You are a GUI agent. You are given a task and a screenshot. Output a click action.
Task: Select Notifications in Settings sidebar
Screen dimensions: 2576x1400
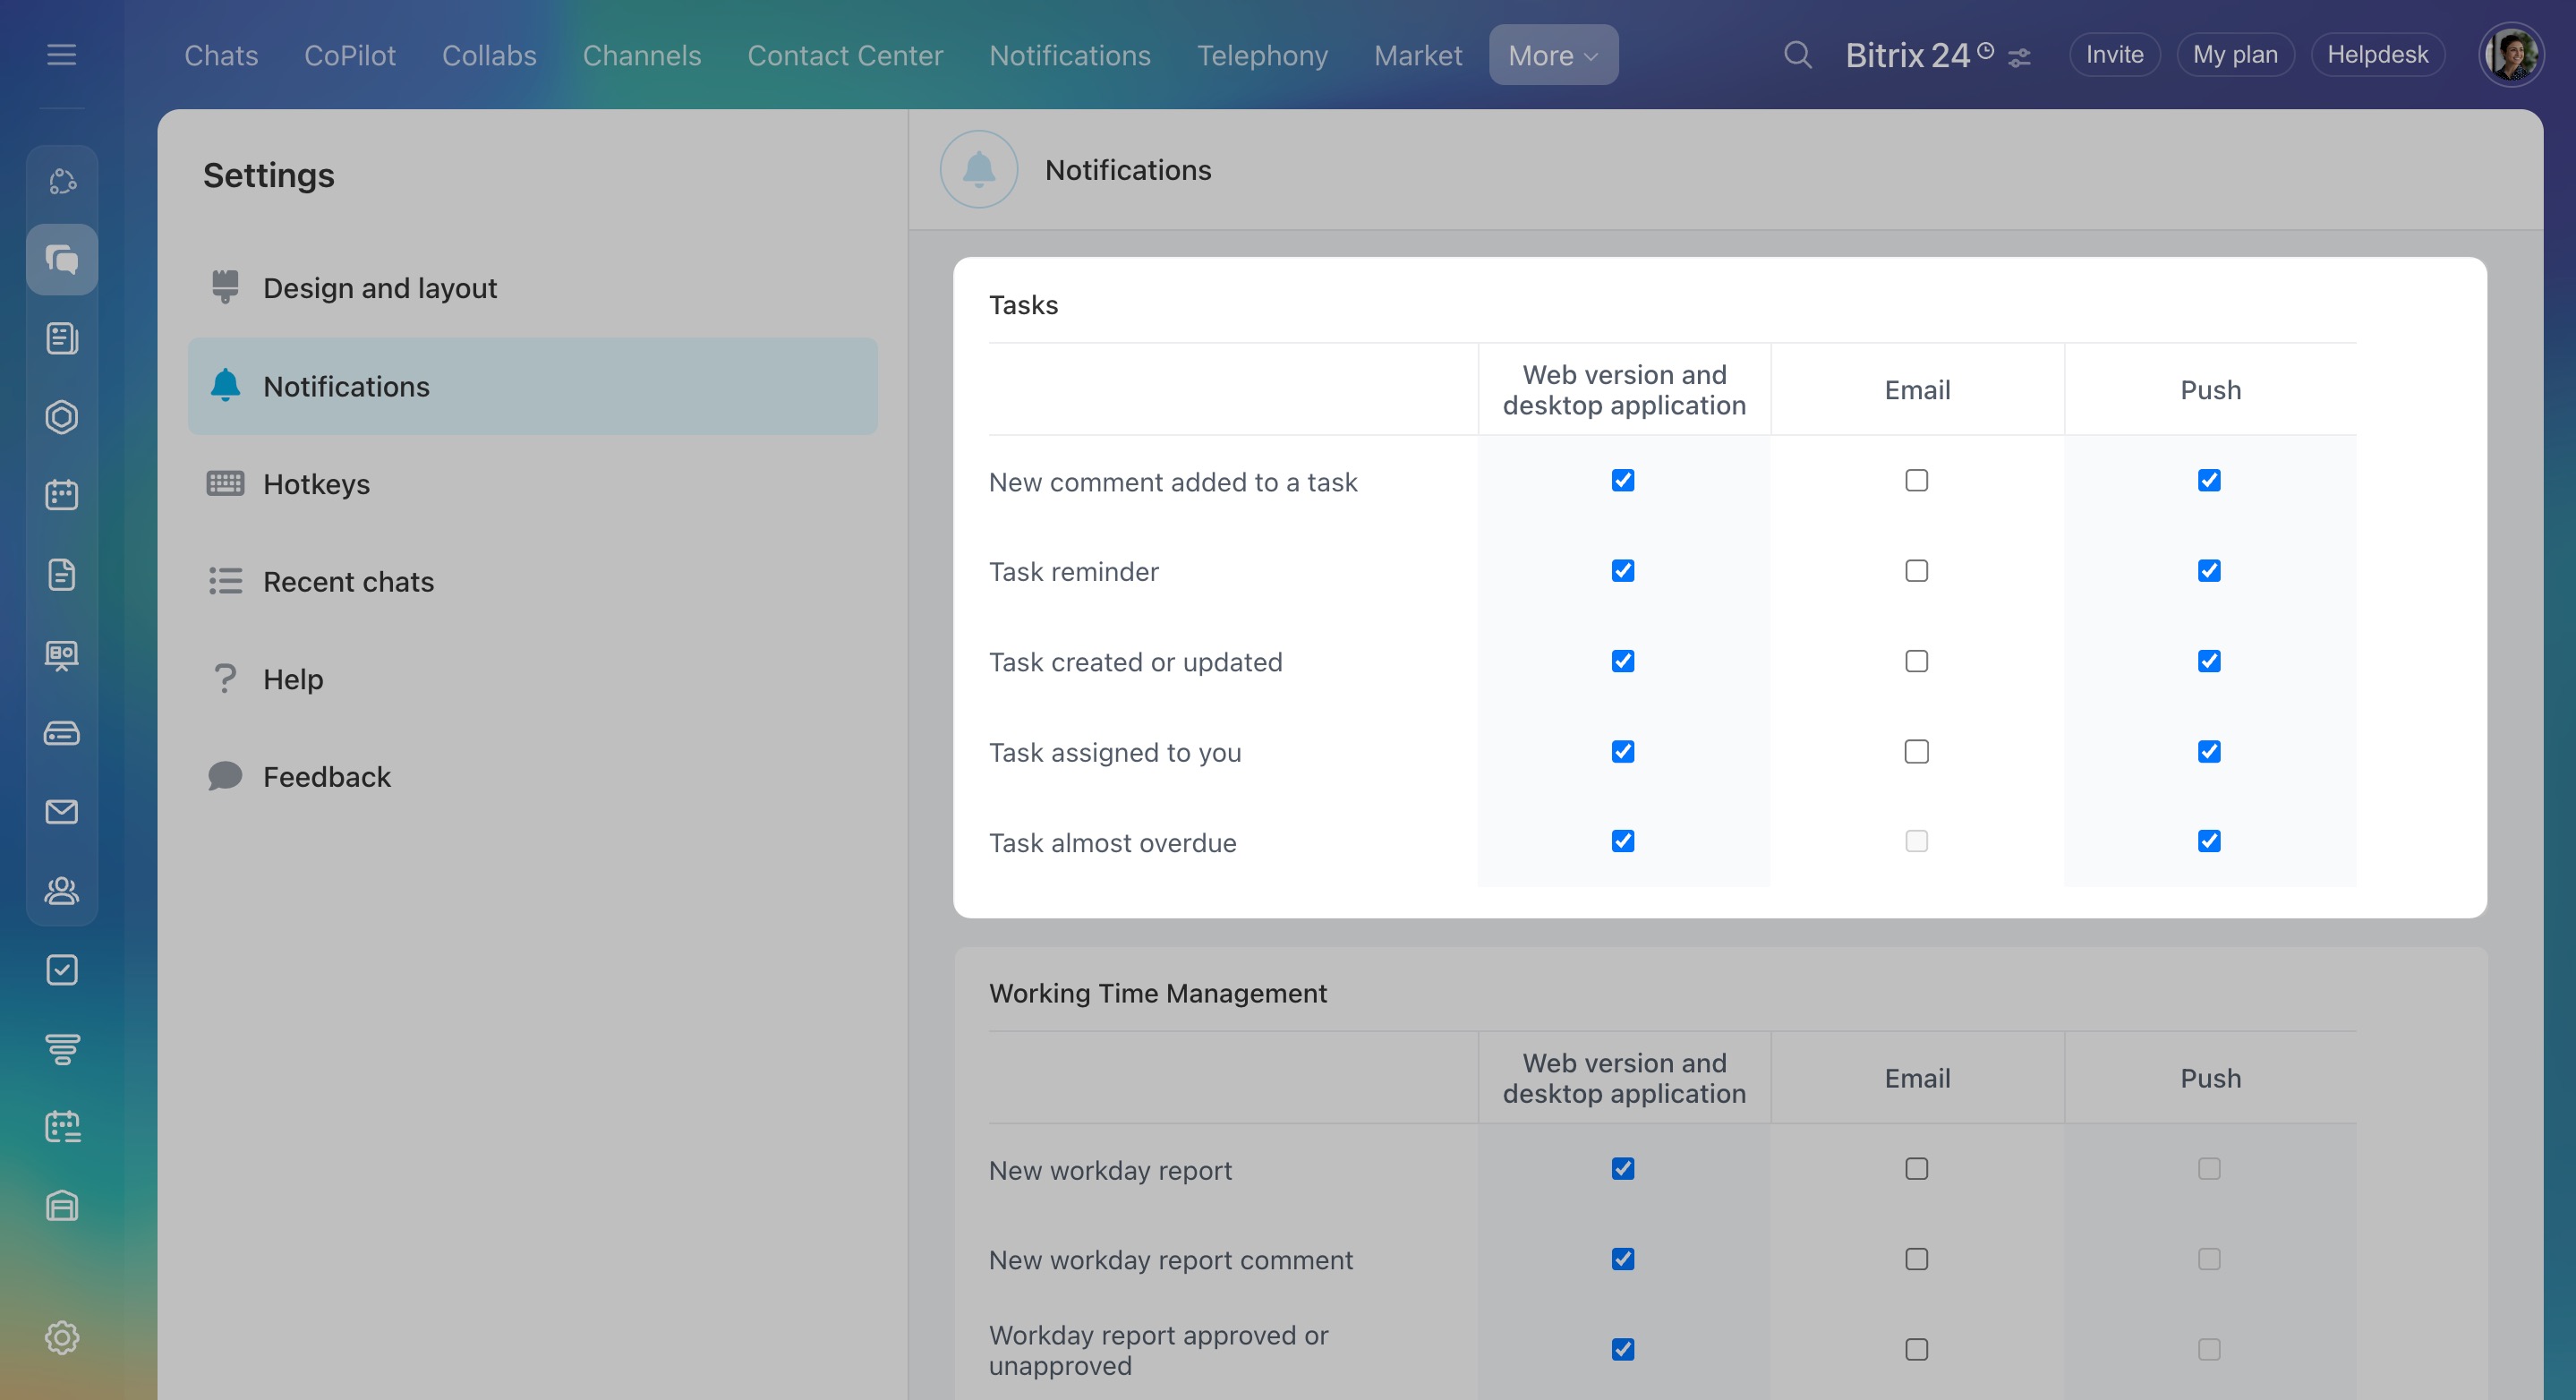coord(533,386)
